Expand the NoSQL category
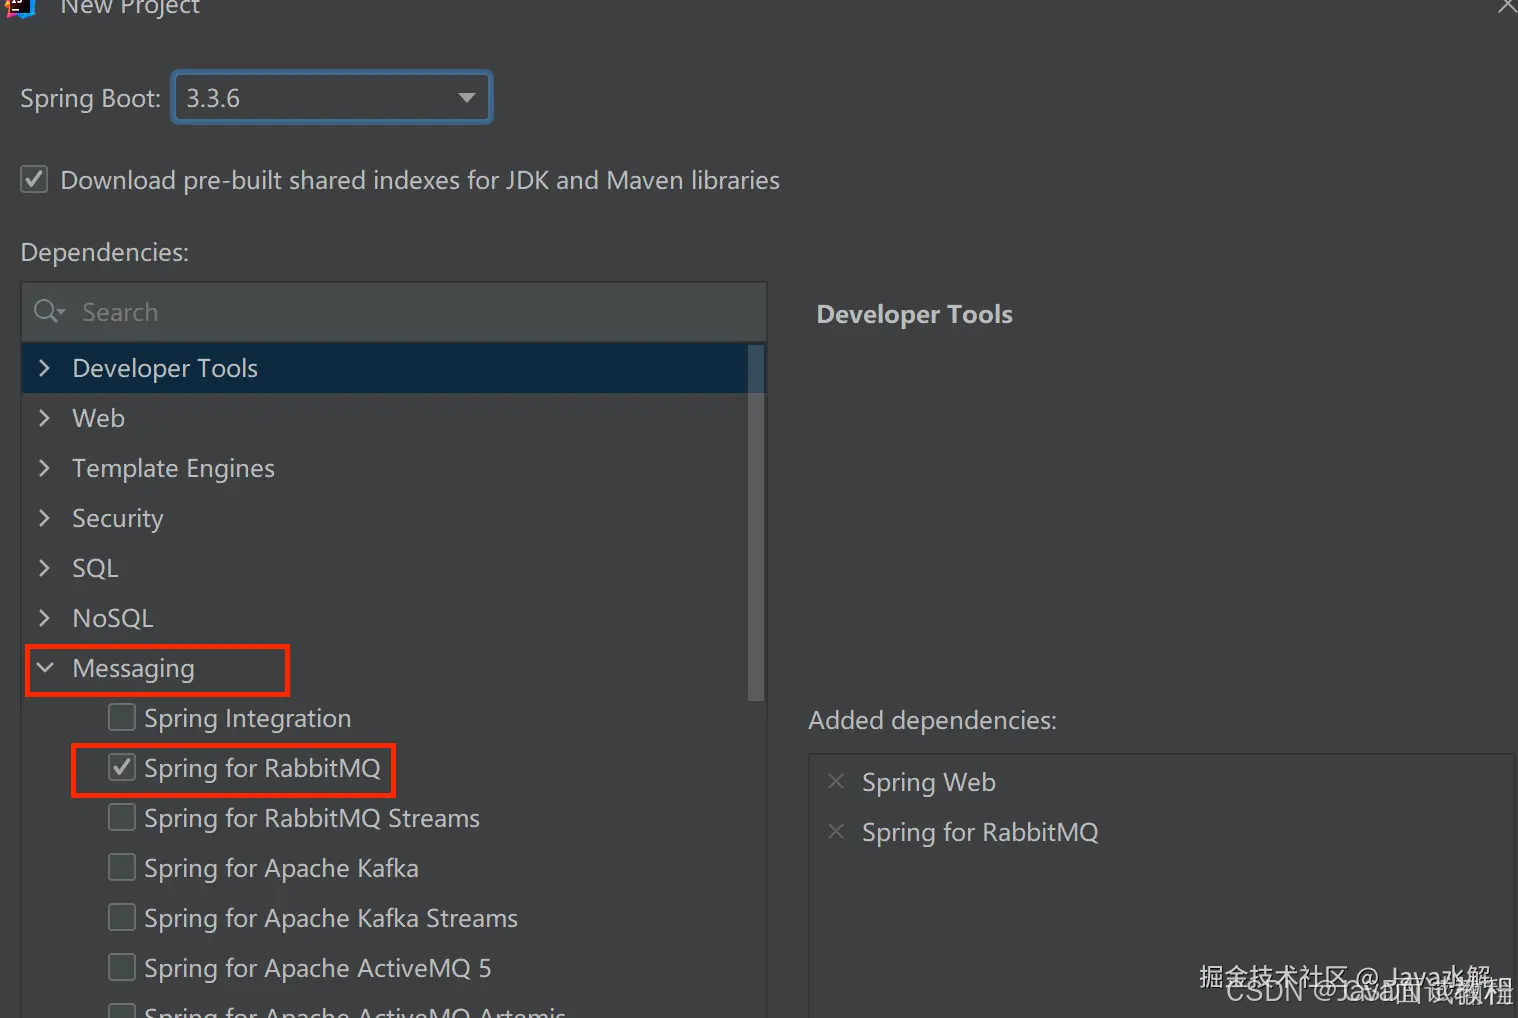 coord(44,618)
